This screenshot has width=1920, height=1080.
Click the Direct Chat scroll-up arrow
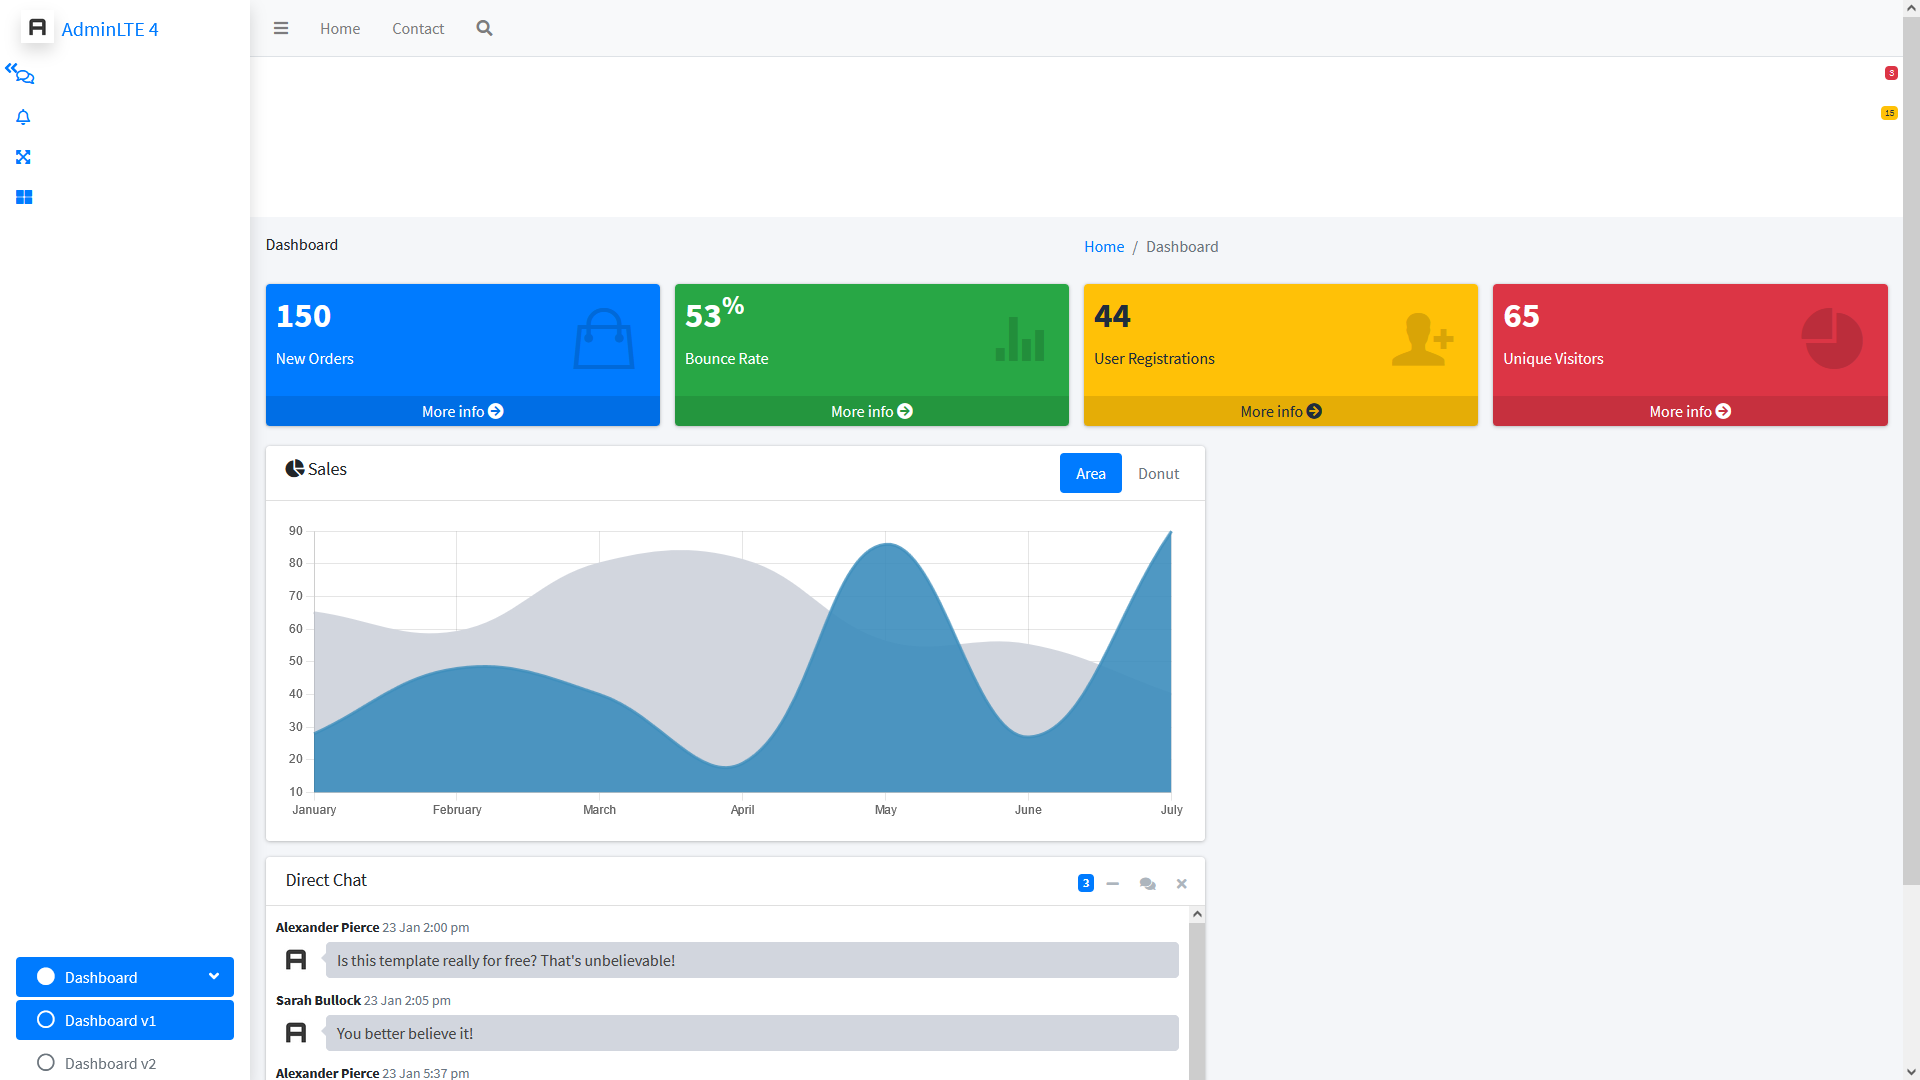1197,914
